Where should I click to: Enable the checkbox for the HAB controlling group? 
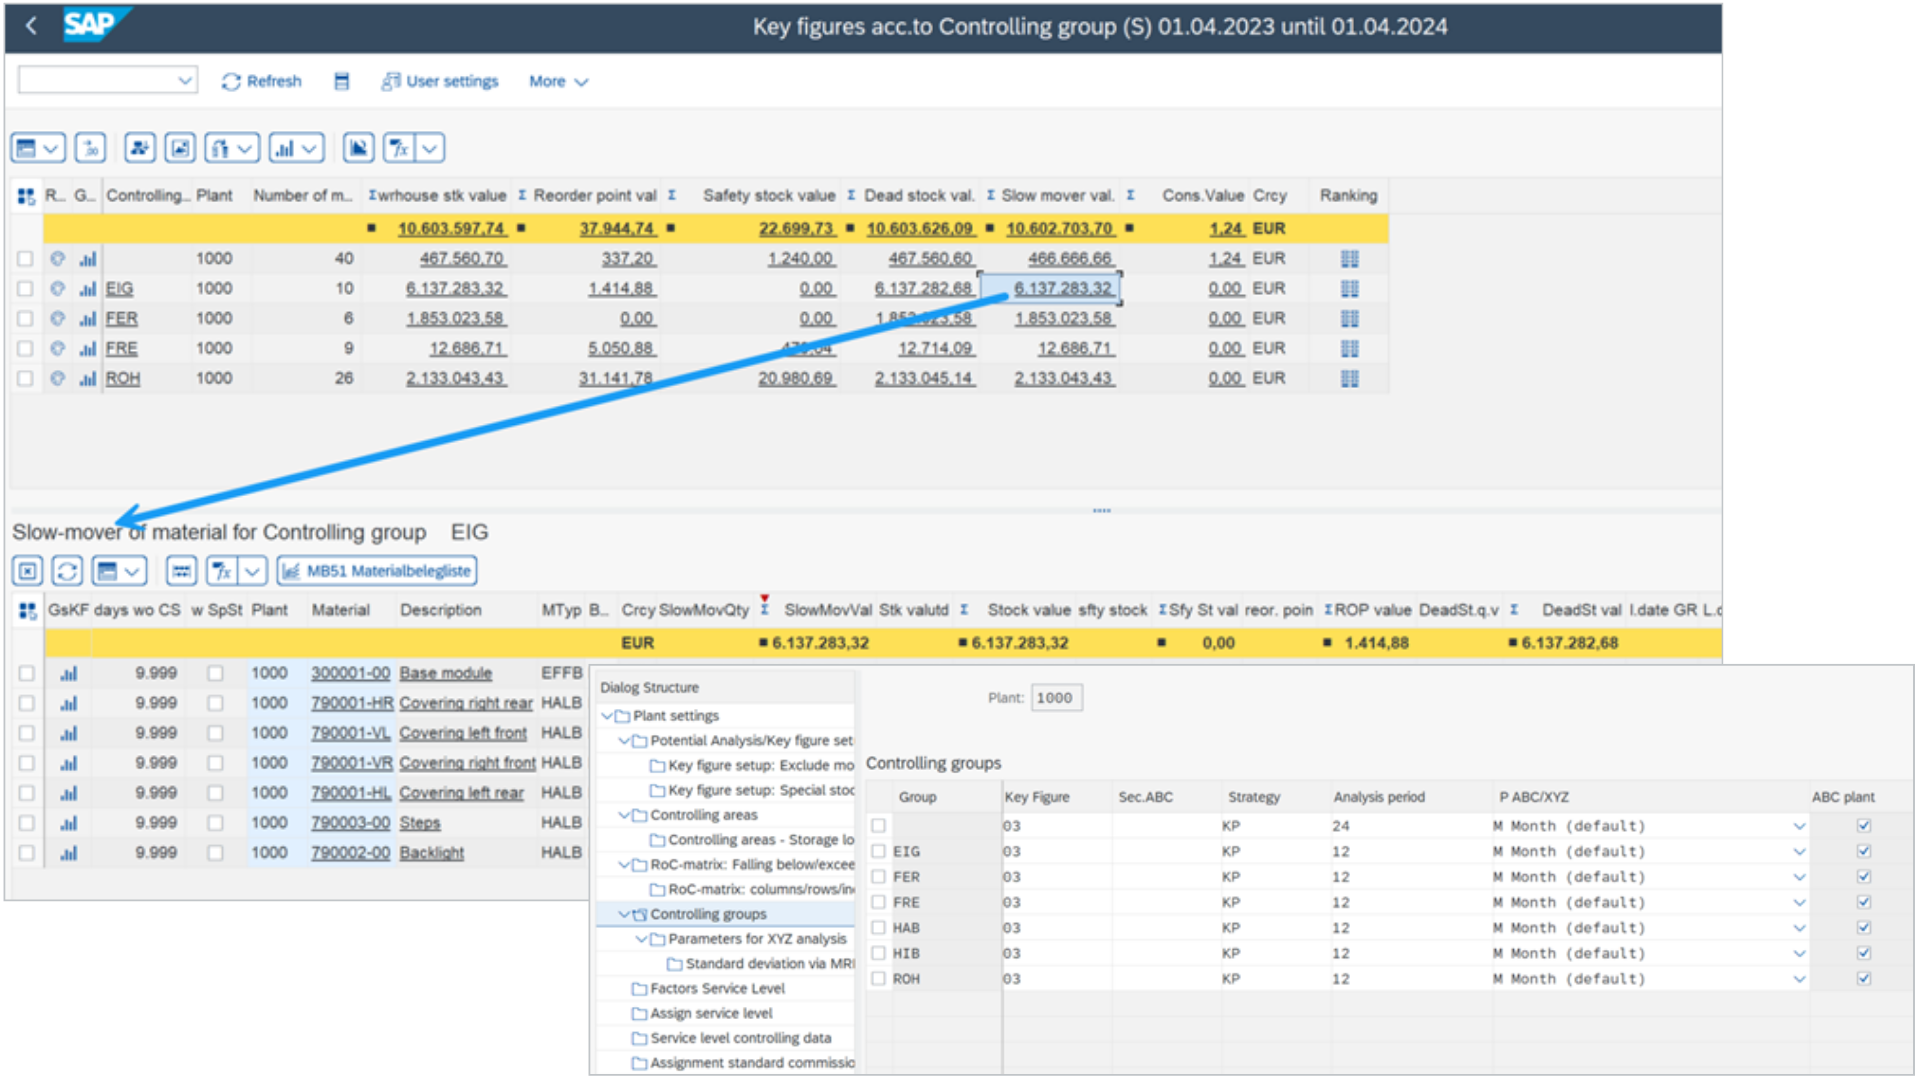(x=878, y=927)
